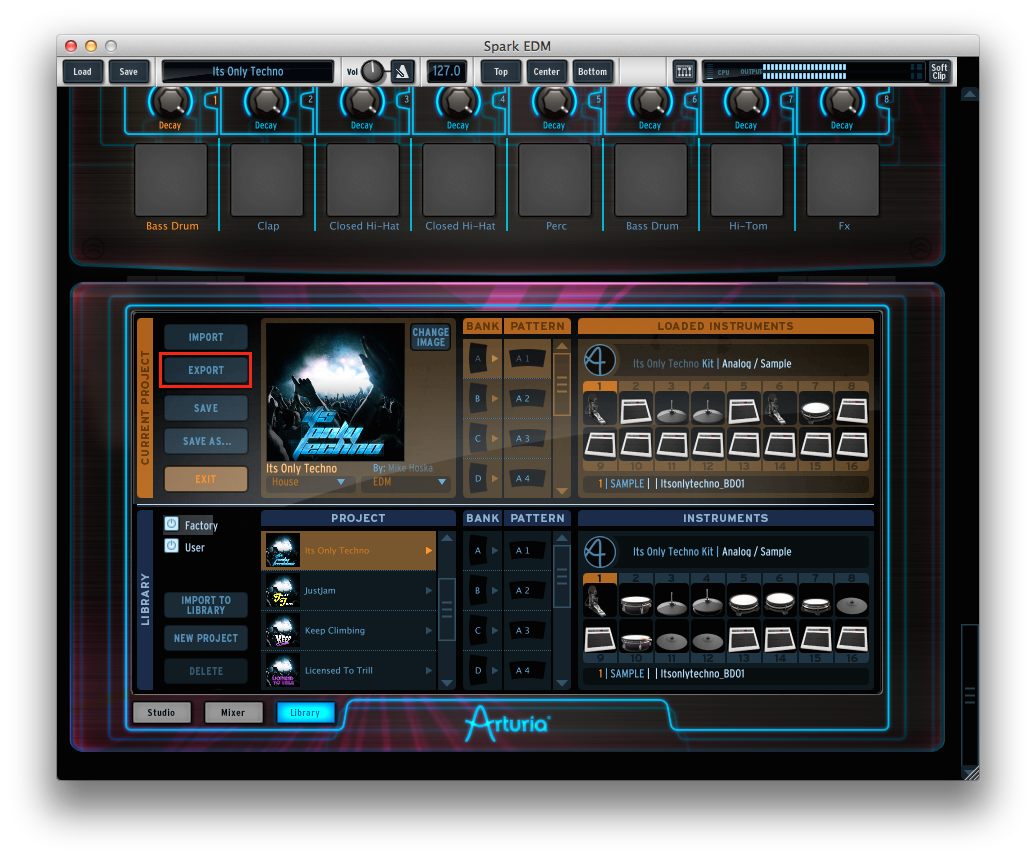Tap the Fx drum pad
This screenshot has height=859, width=1036.
[x=843, y=180]
